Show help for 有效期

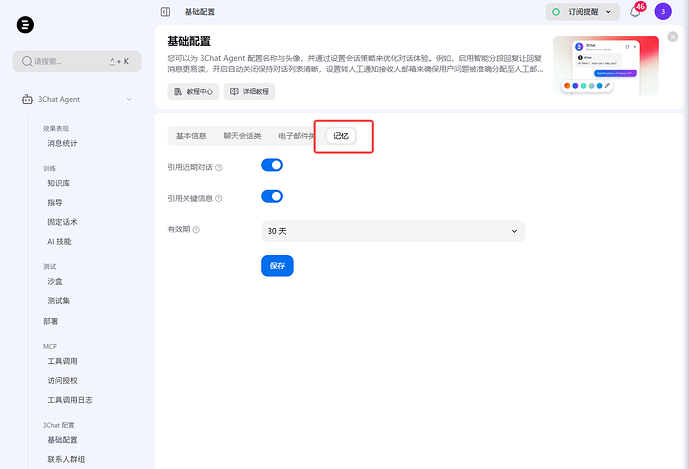[196, 229]
